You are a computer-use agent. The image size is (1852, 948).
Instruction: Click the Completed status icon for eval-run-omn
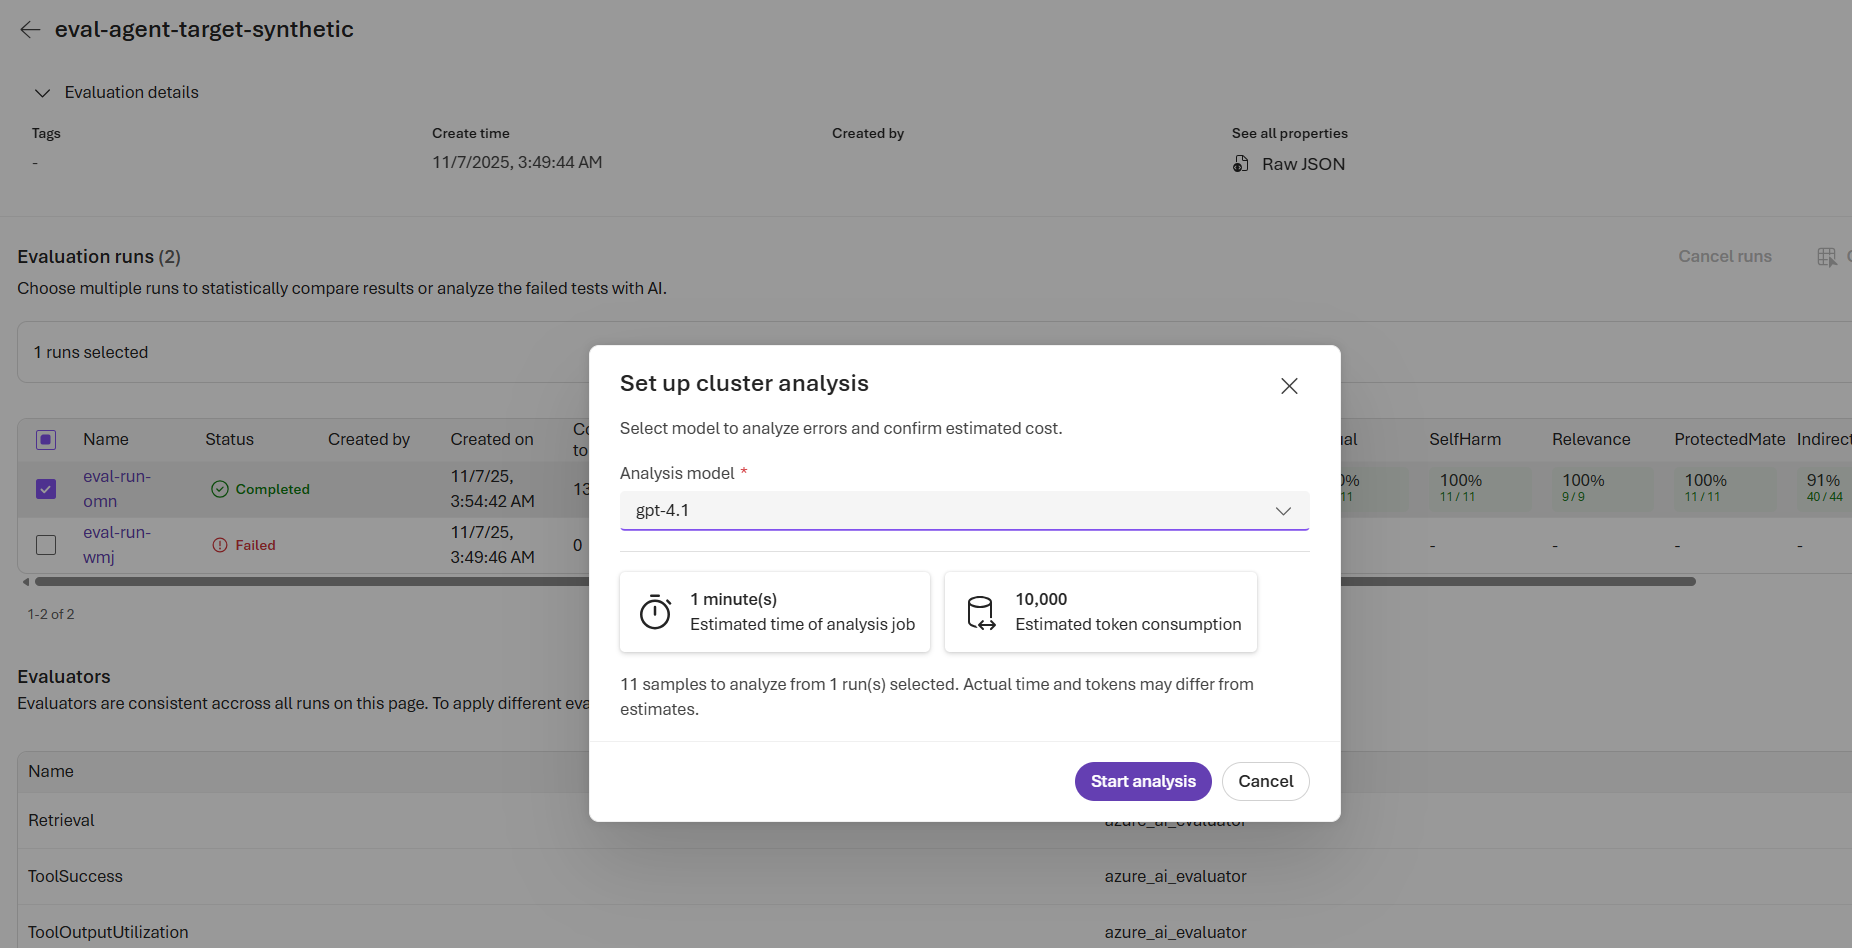click(x=220, y=489)
